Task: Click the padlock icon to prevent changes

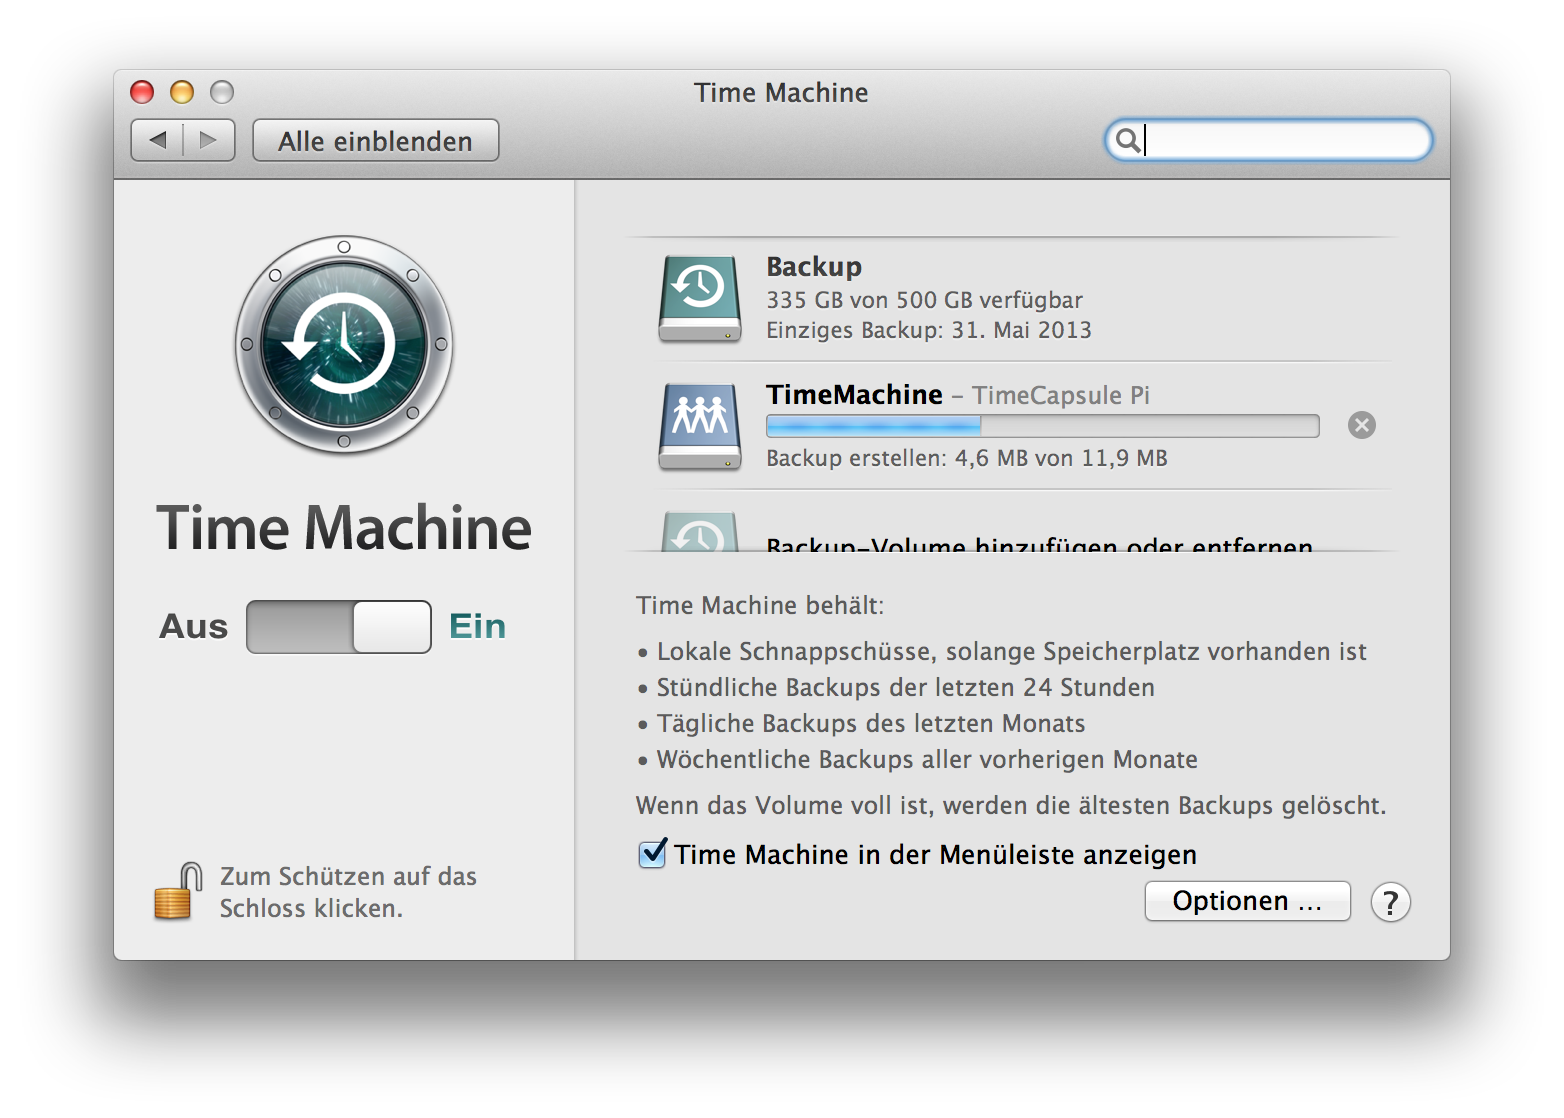Action: [x=177, y=891]
